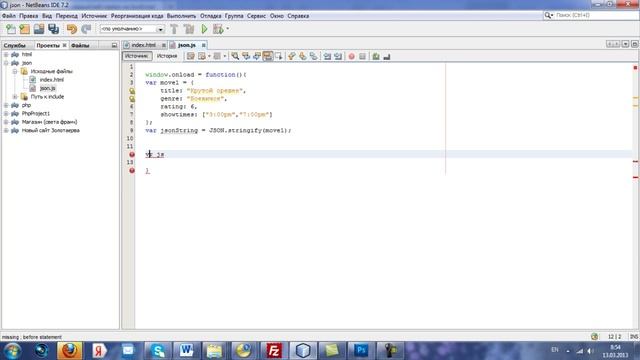Close the index.html editor tab
The width and height of the screenshot is (640, 360).
coord(164,45)
